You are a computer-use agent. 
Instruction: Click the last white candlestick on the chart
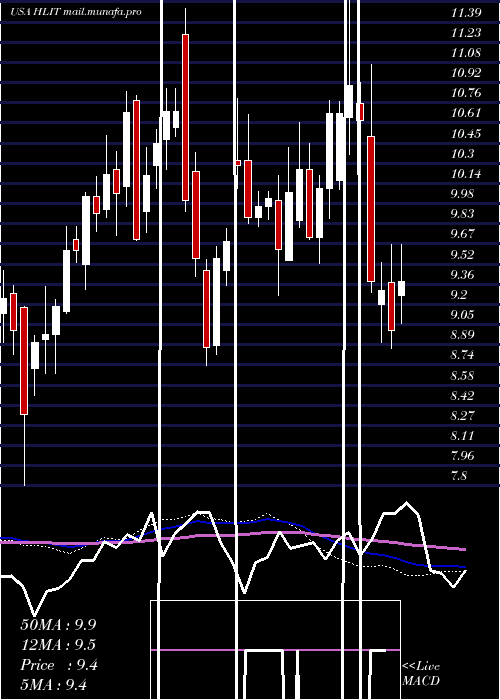click(401, 288)
